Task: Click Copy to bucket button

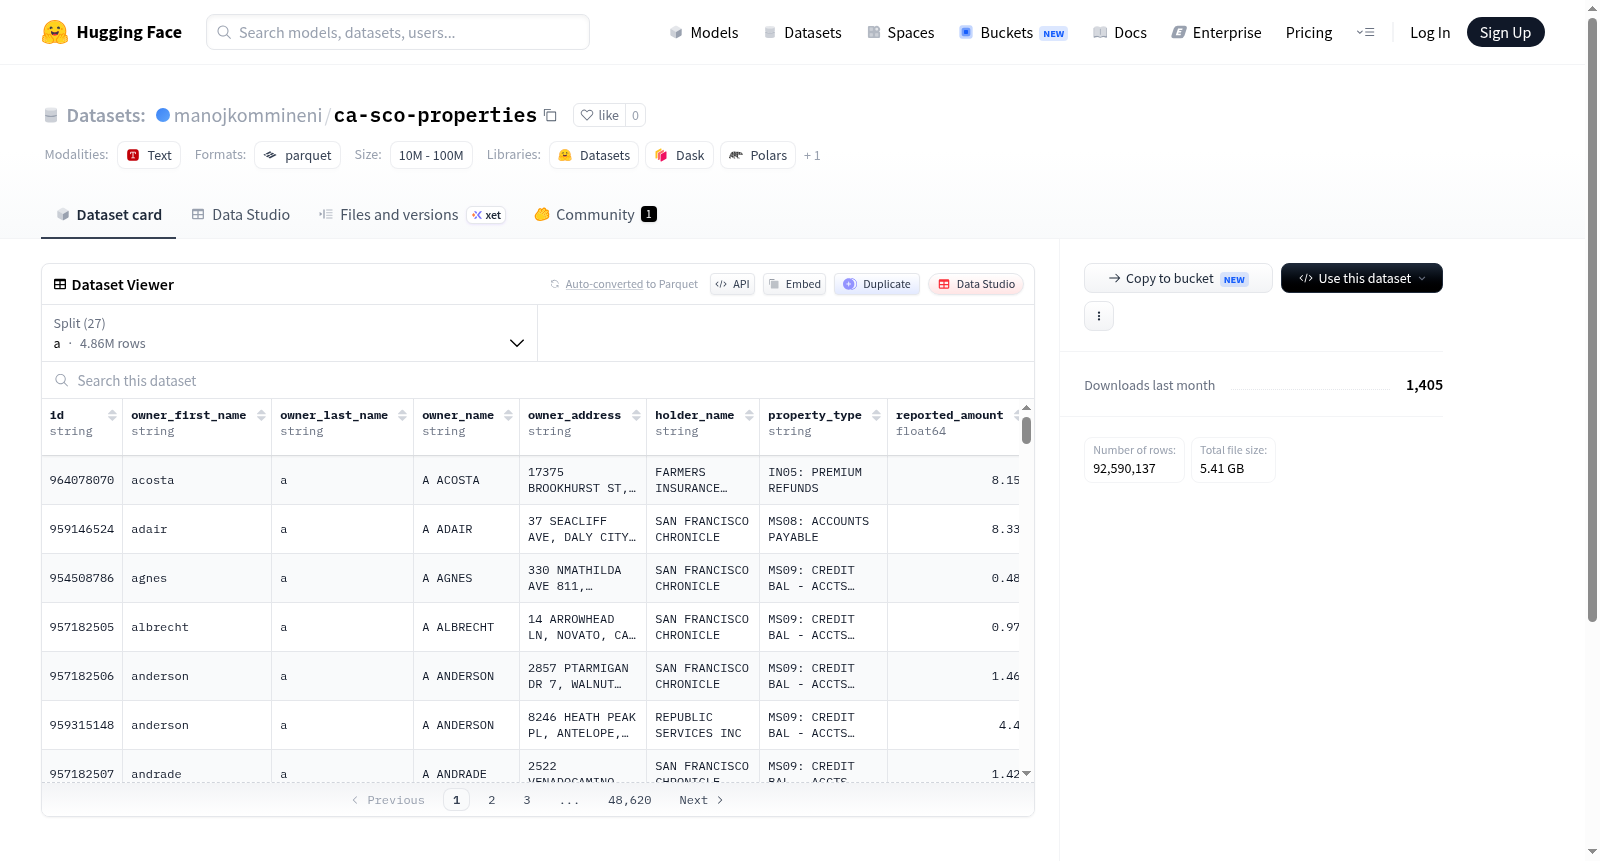Action: (1178, 278)
